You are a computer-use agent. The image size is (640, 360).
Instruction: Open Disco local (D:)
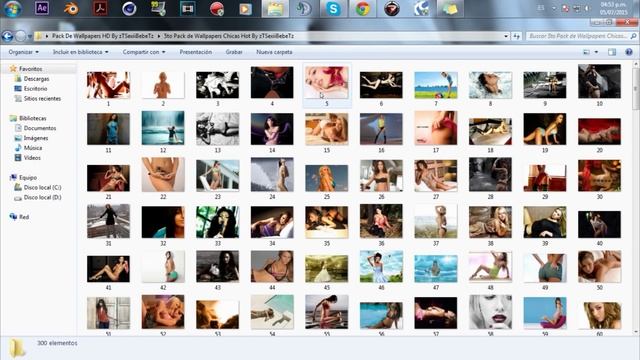point(42,197)
